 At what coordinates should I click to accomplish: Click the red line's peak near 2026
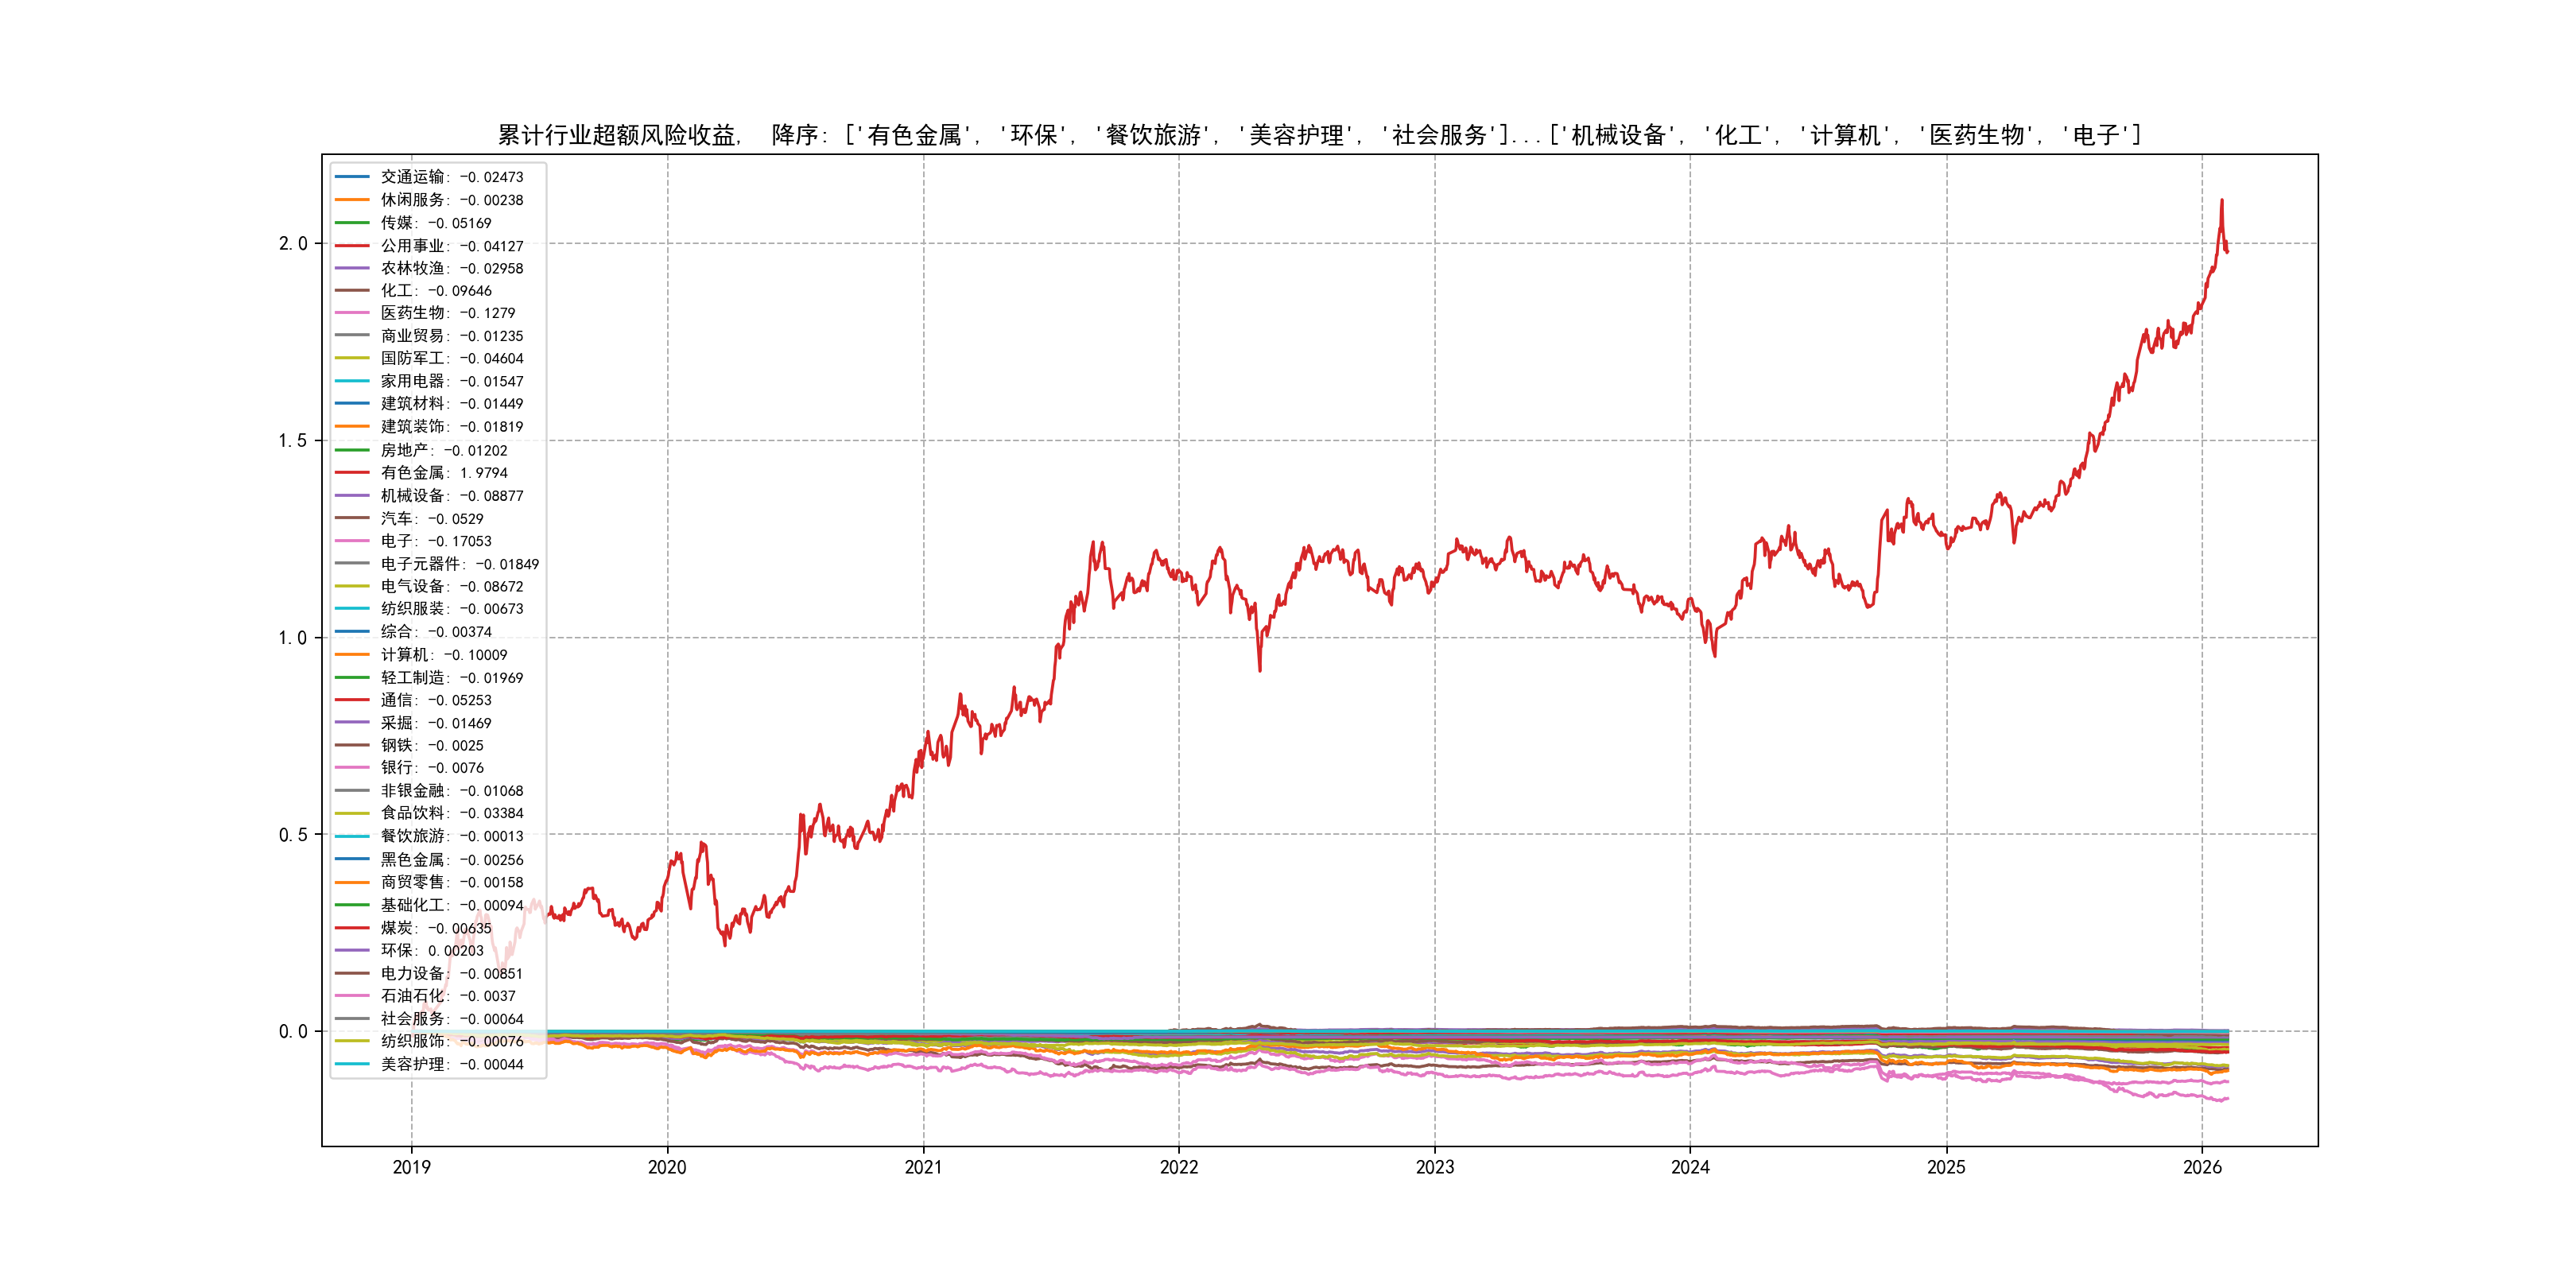click(x=2221, y=201)
